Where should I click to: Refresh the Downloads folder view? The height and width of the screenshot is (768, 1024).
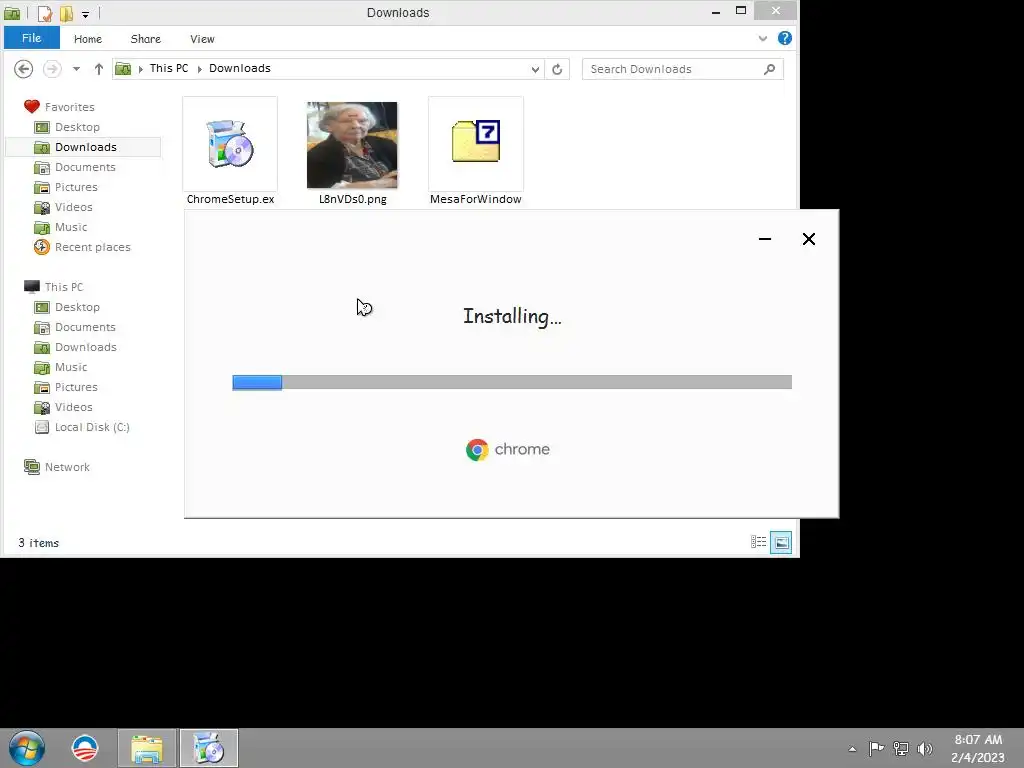(557, 69)
